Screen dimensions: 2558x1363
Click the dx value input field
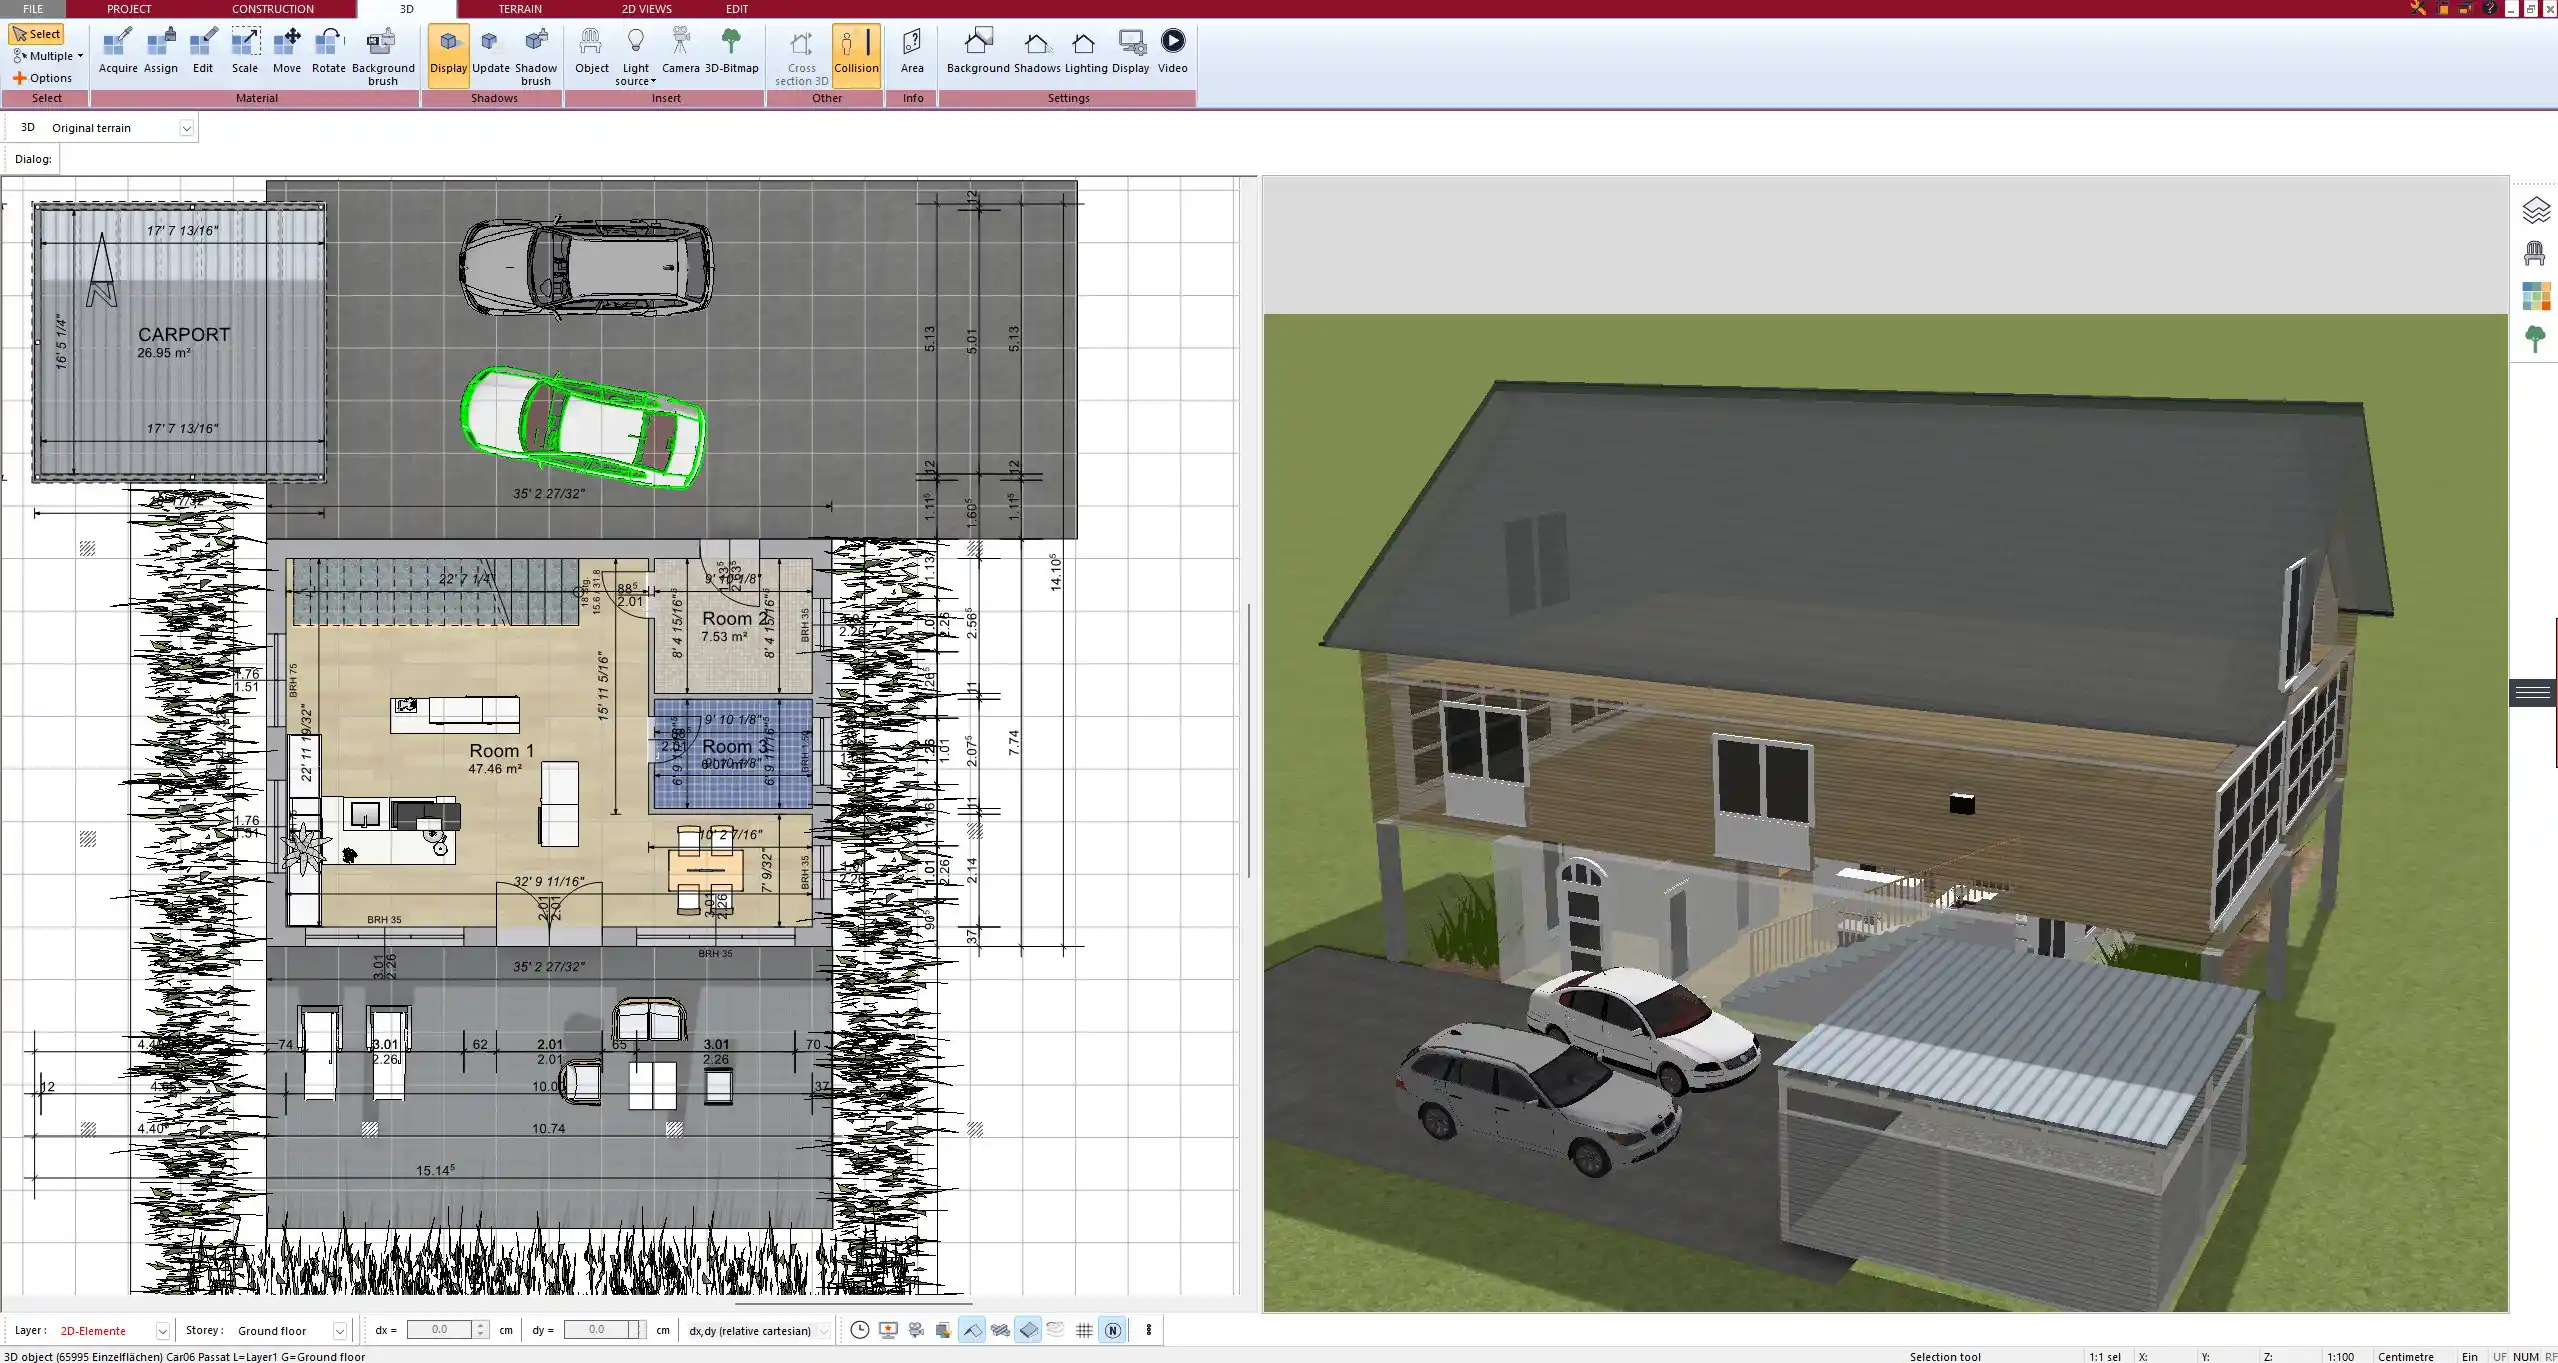click(x=439, y=1330)
